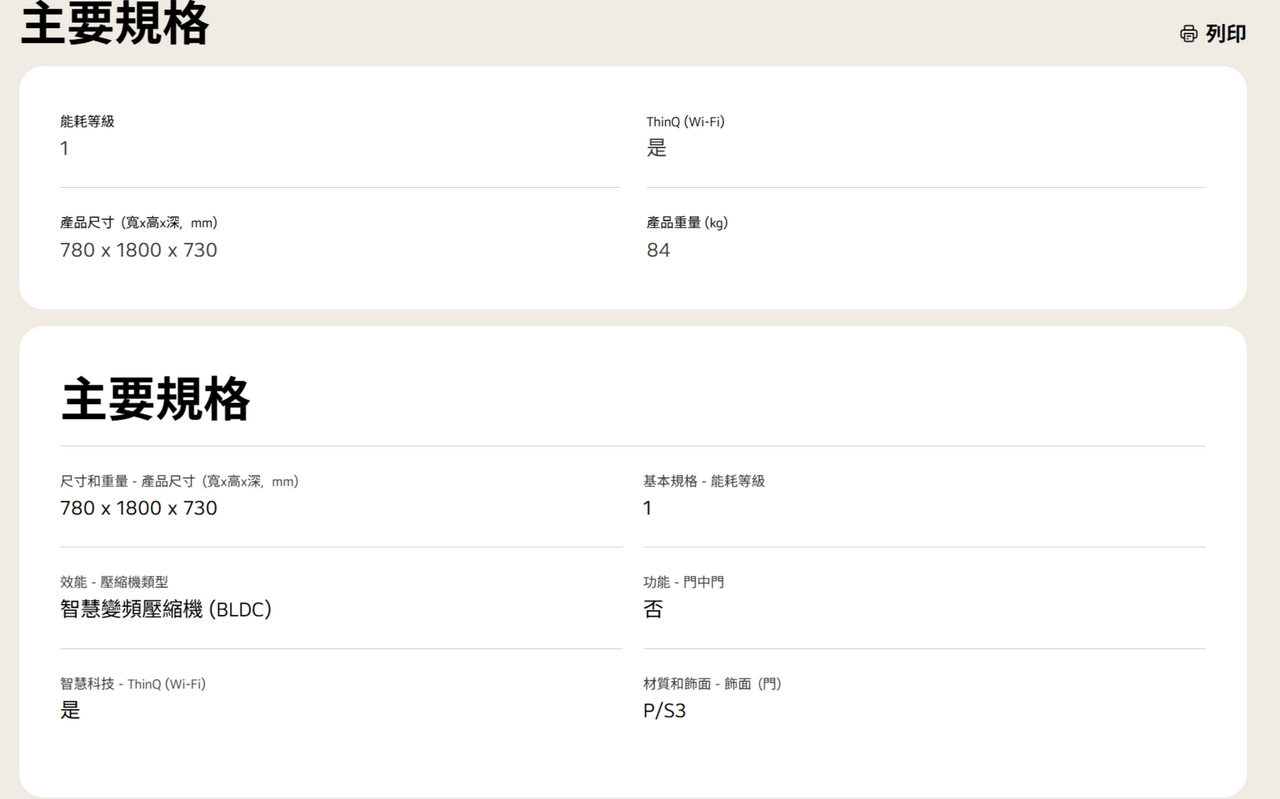
Task: Click the 是 value under 智慧科技 - ThinQ
Action: pyautogui.click(x=70, y=711)
